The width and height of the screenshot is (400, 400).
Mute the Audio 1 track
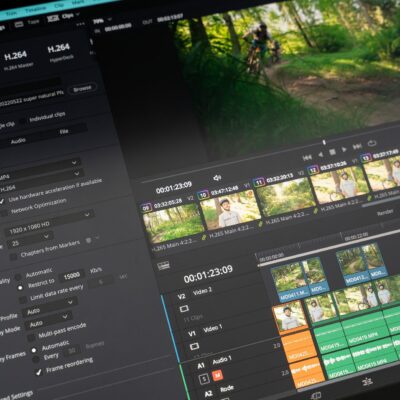click(x=217, y=376)
